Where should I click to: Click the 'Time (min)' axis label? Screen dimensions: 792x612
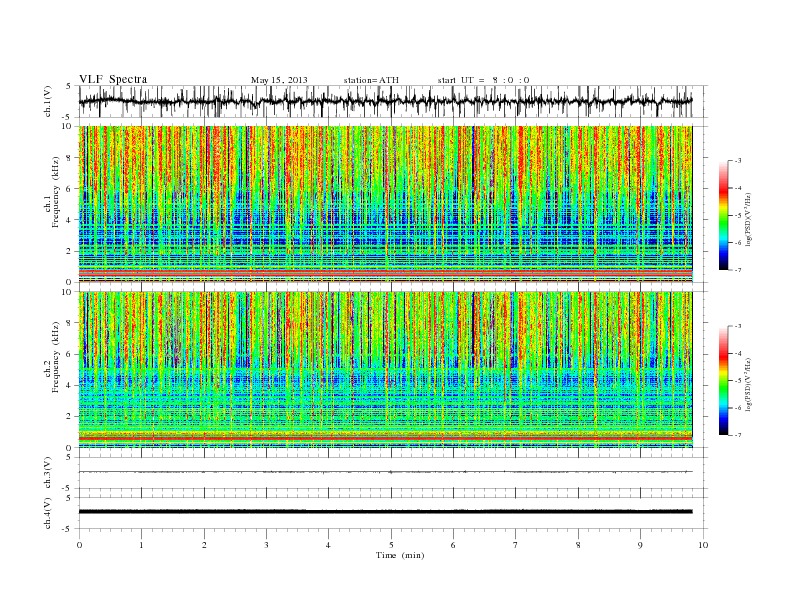tap(400, 555)
